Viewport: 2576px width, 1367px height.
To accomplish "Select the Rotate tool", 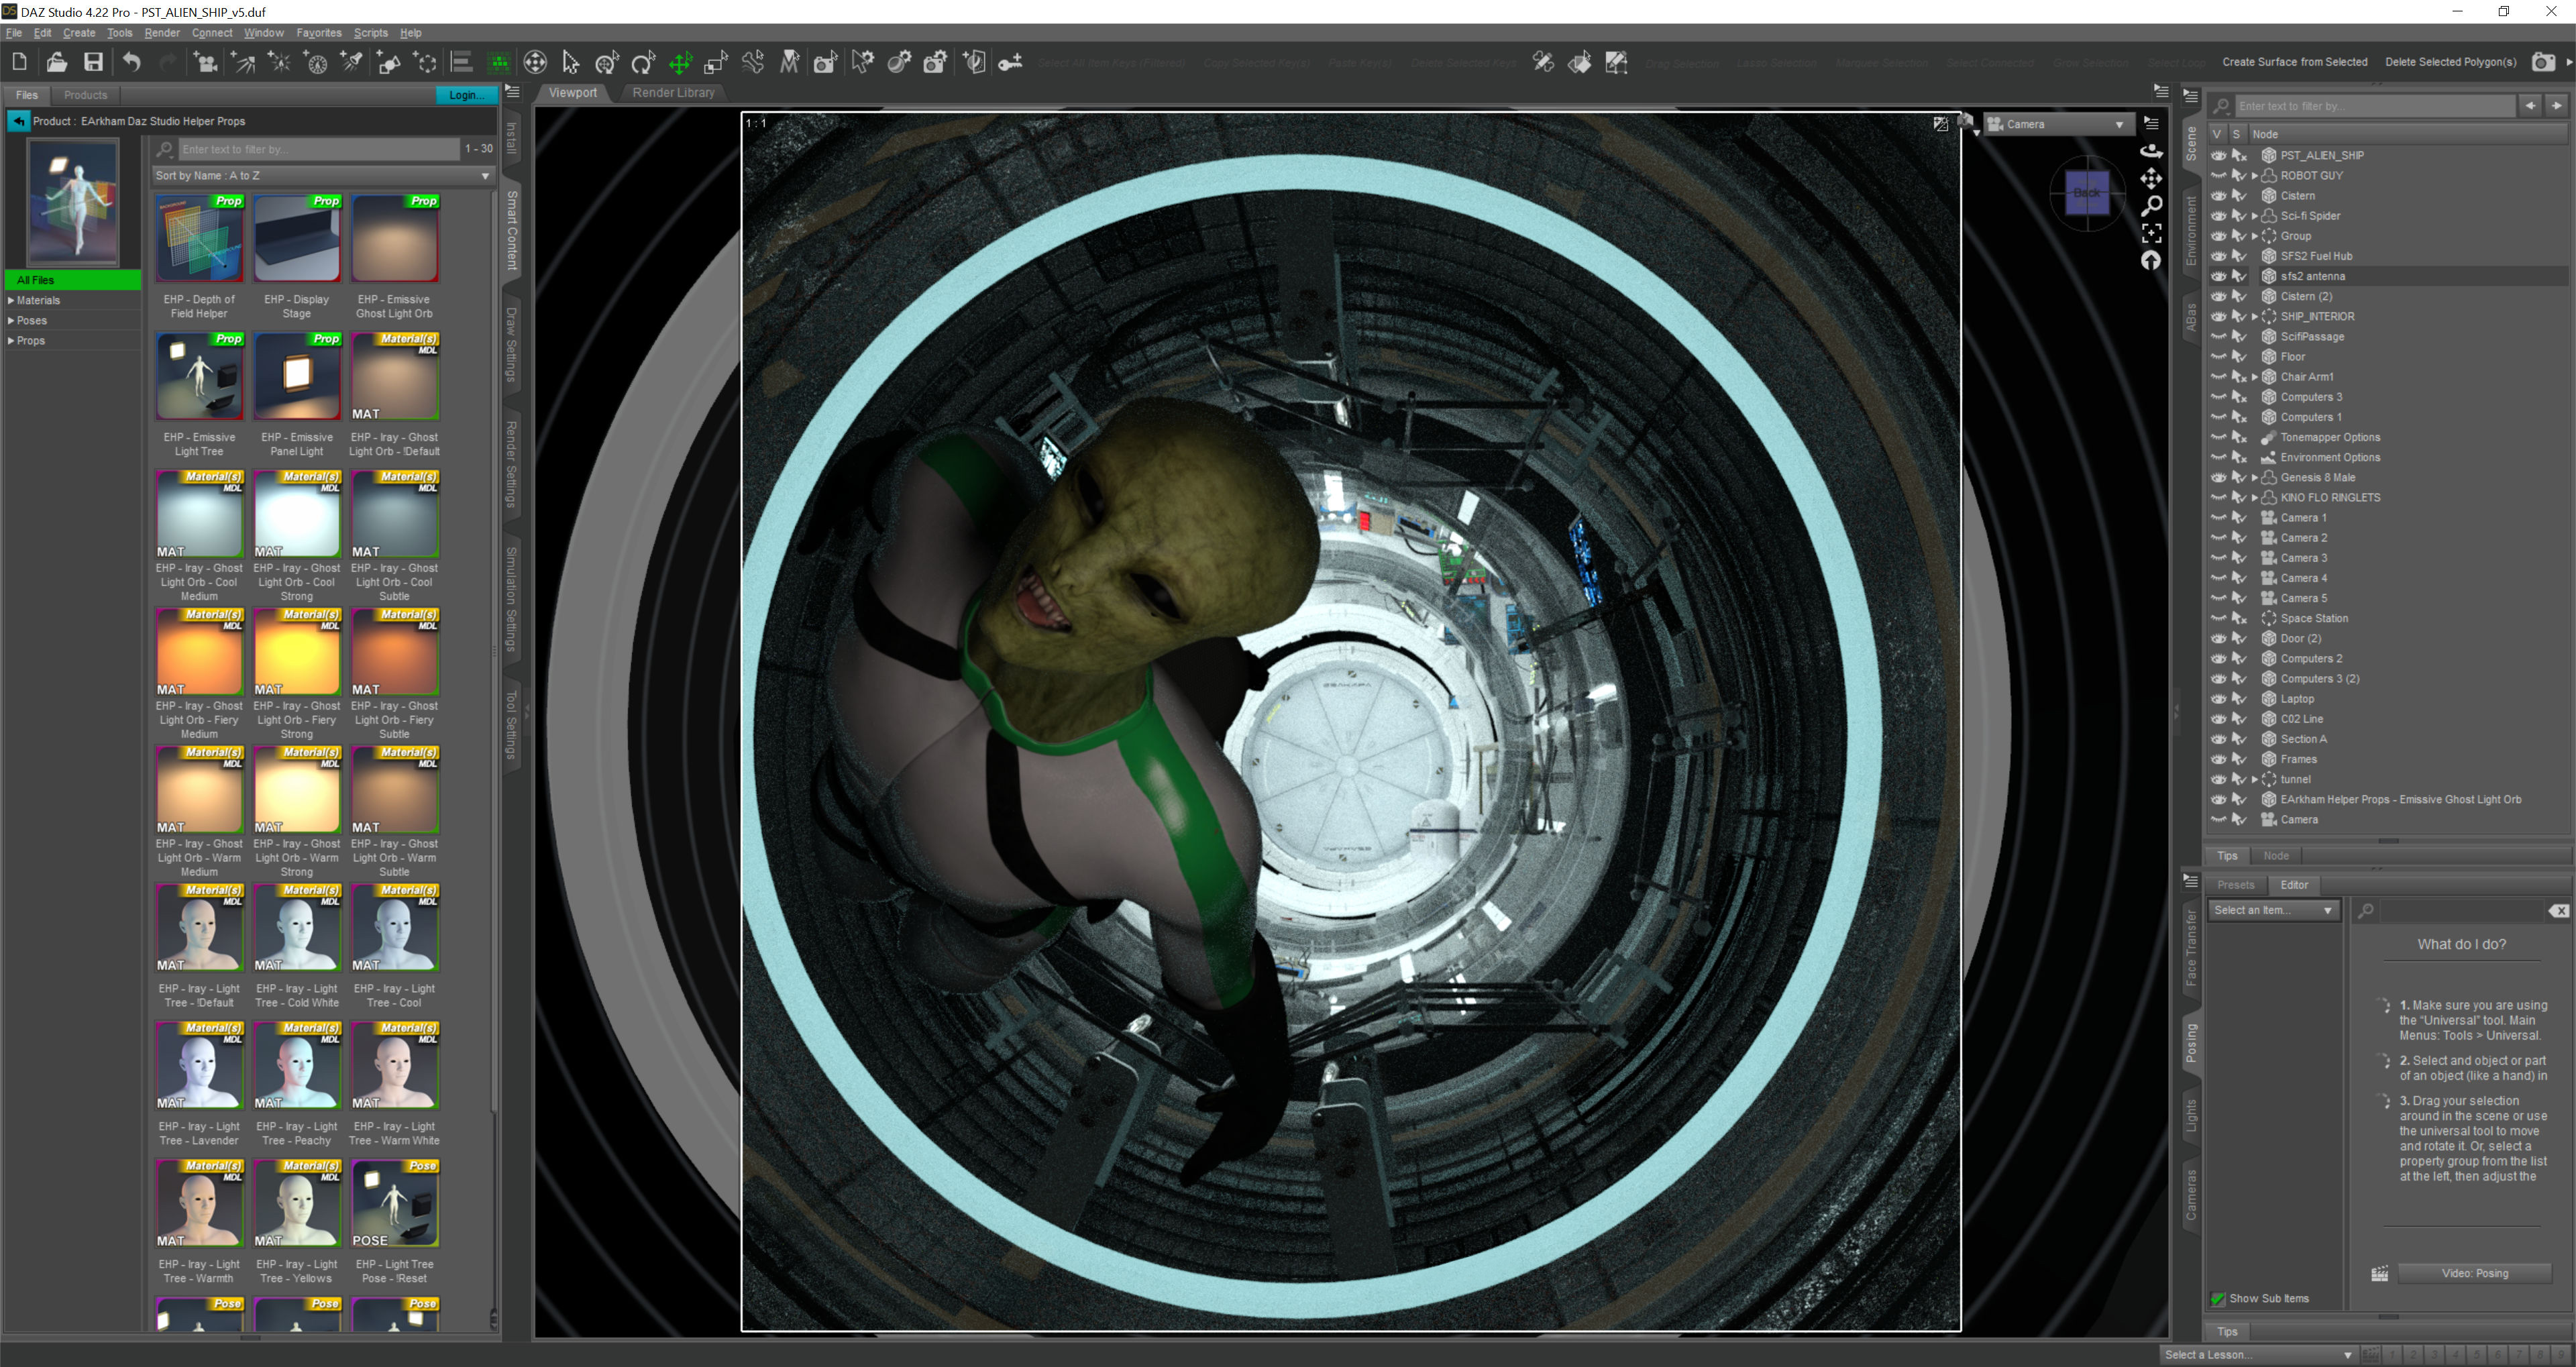I will coord(644,62).
